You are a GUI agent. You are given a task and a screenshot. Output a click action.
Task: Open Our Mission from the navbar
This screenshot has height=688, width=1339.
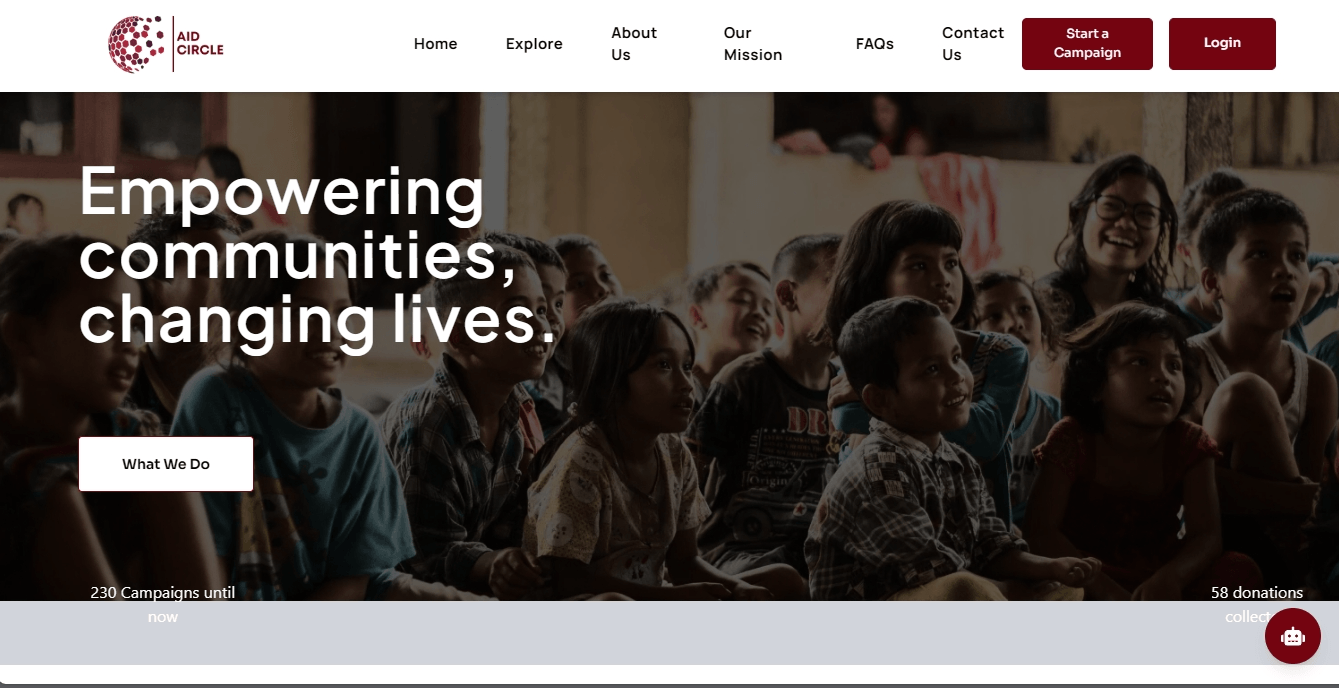tap(753, 44)
